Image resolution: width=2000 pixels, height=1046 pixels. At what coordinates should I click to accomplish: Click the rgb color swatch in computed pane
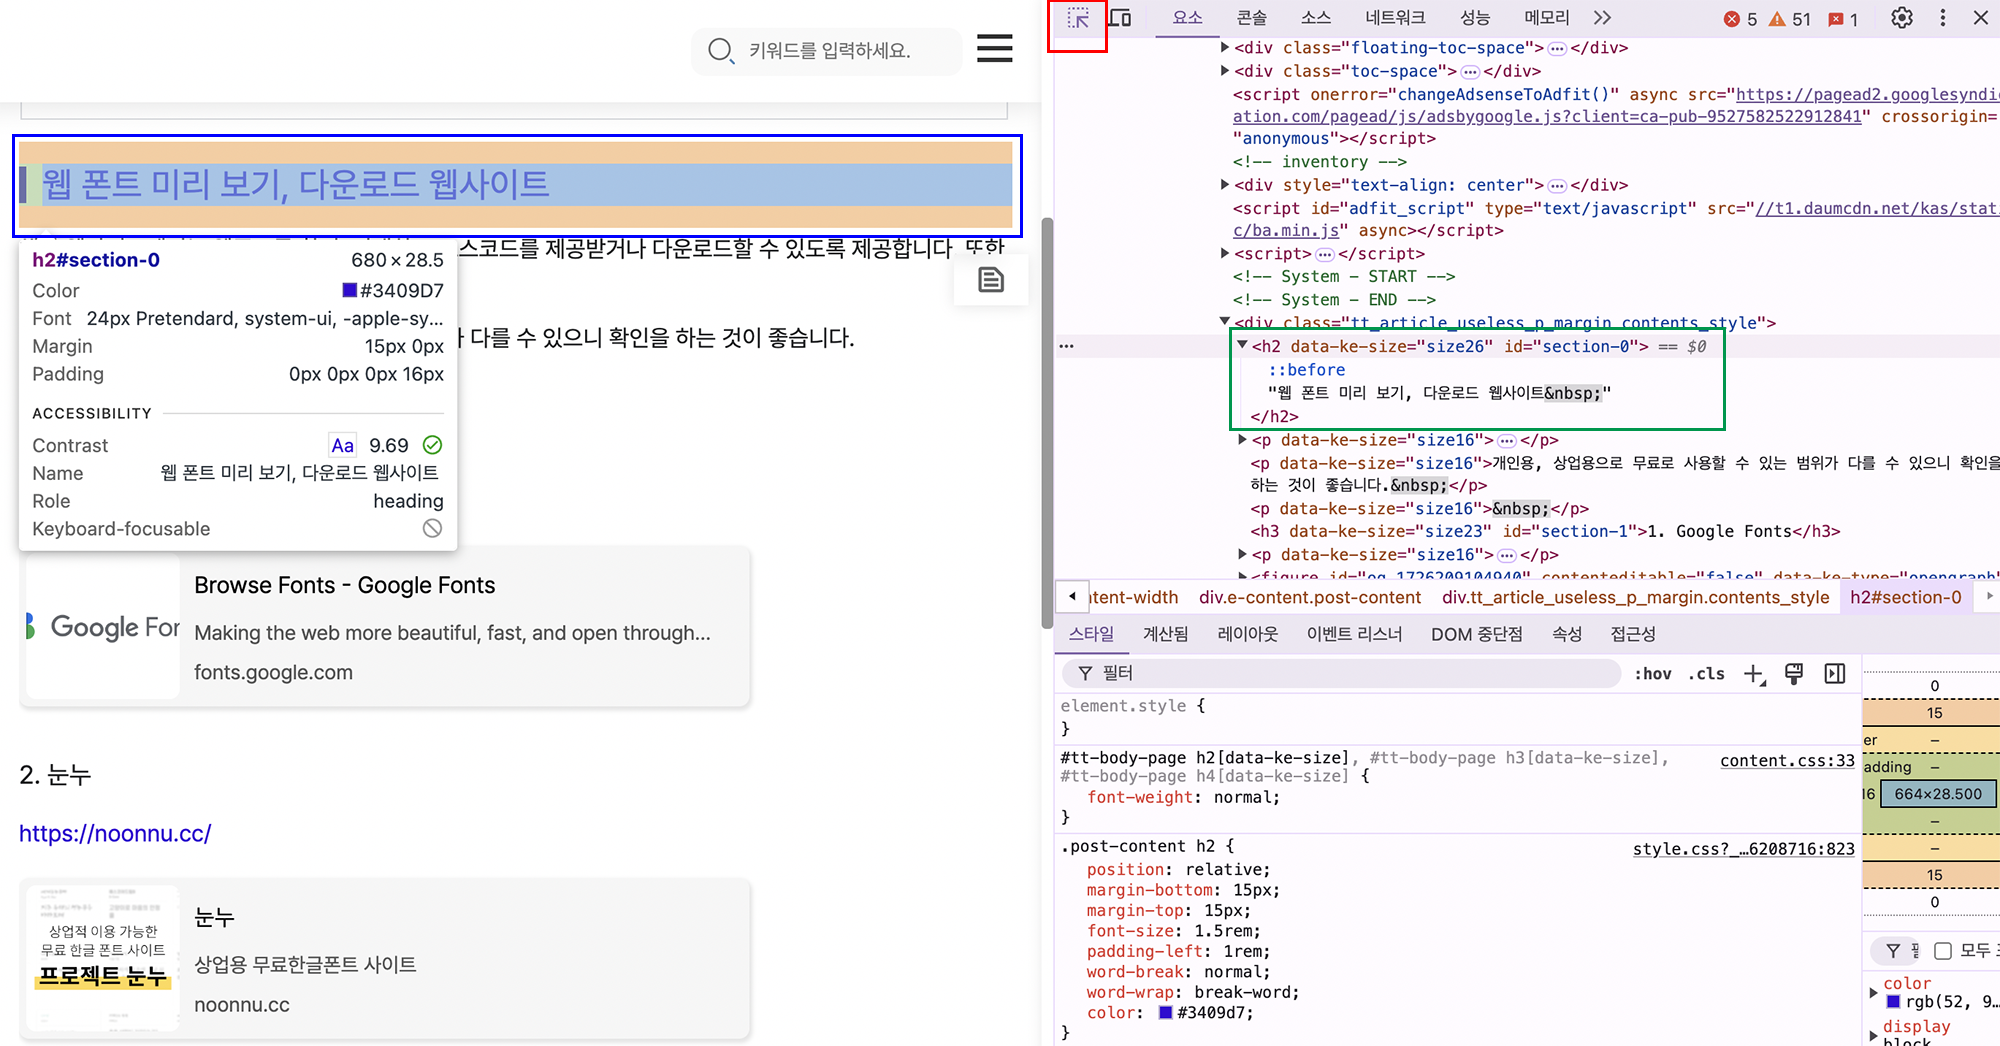click(1893, 1002)
